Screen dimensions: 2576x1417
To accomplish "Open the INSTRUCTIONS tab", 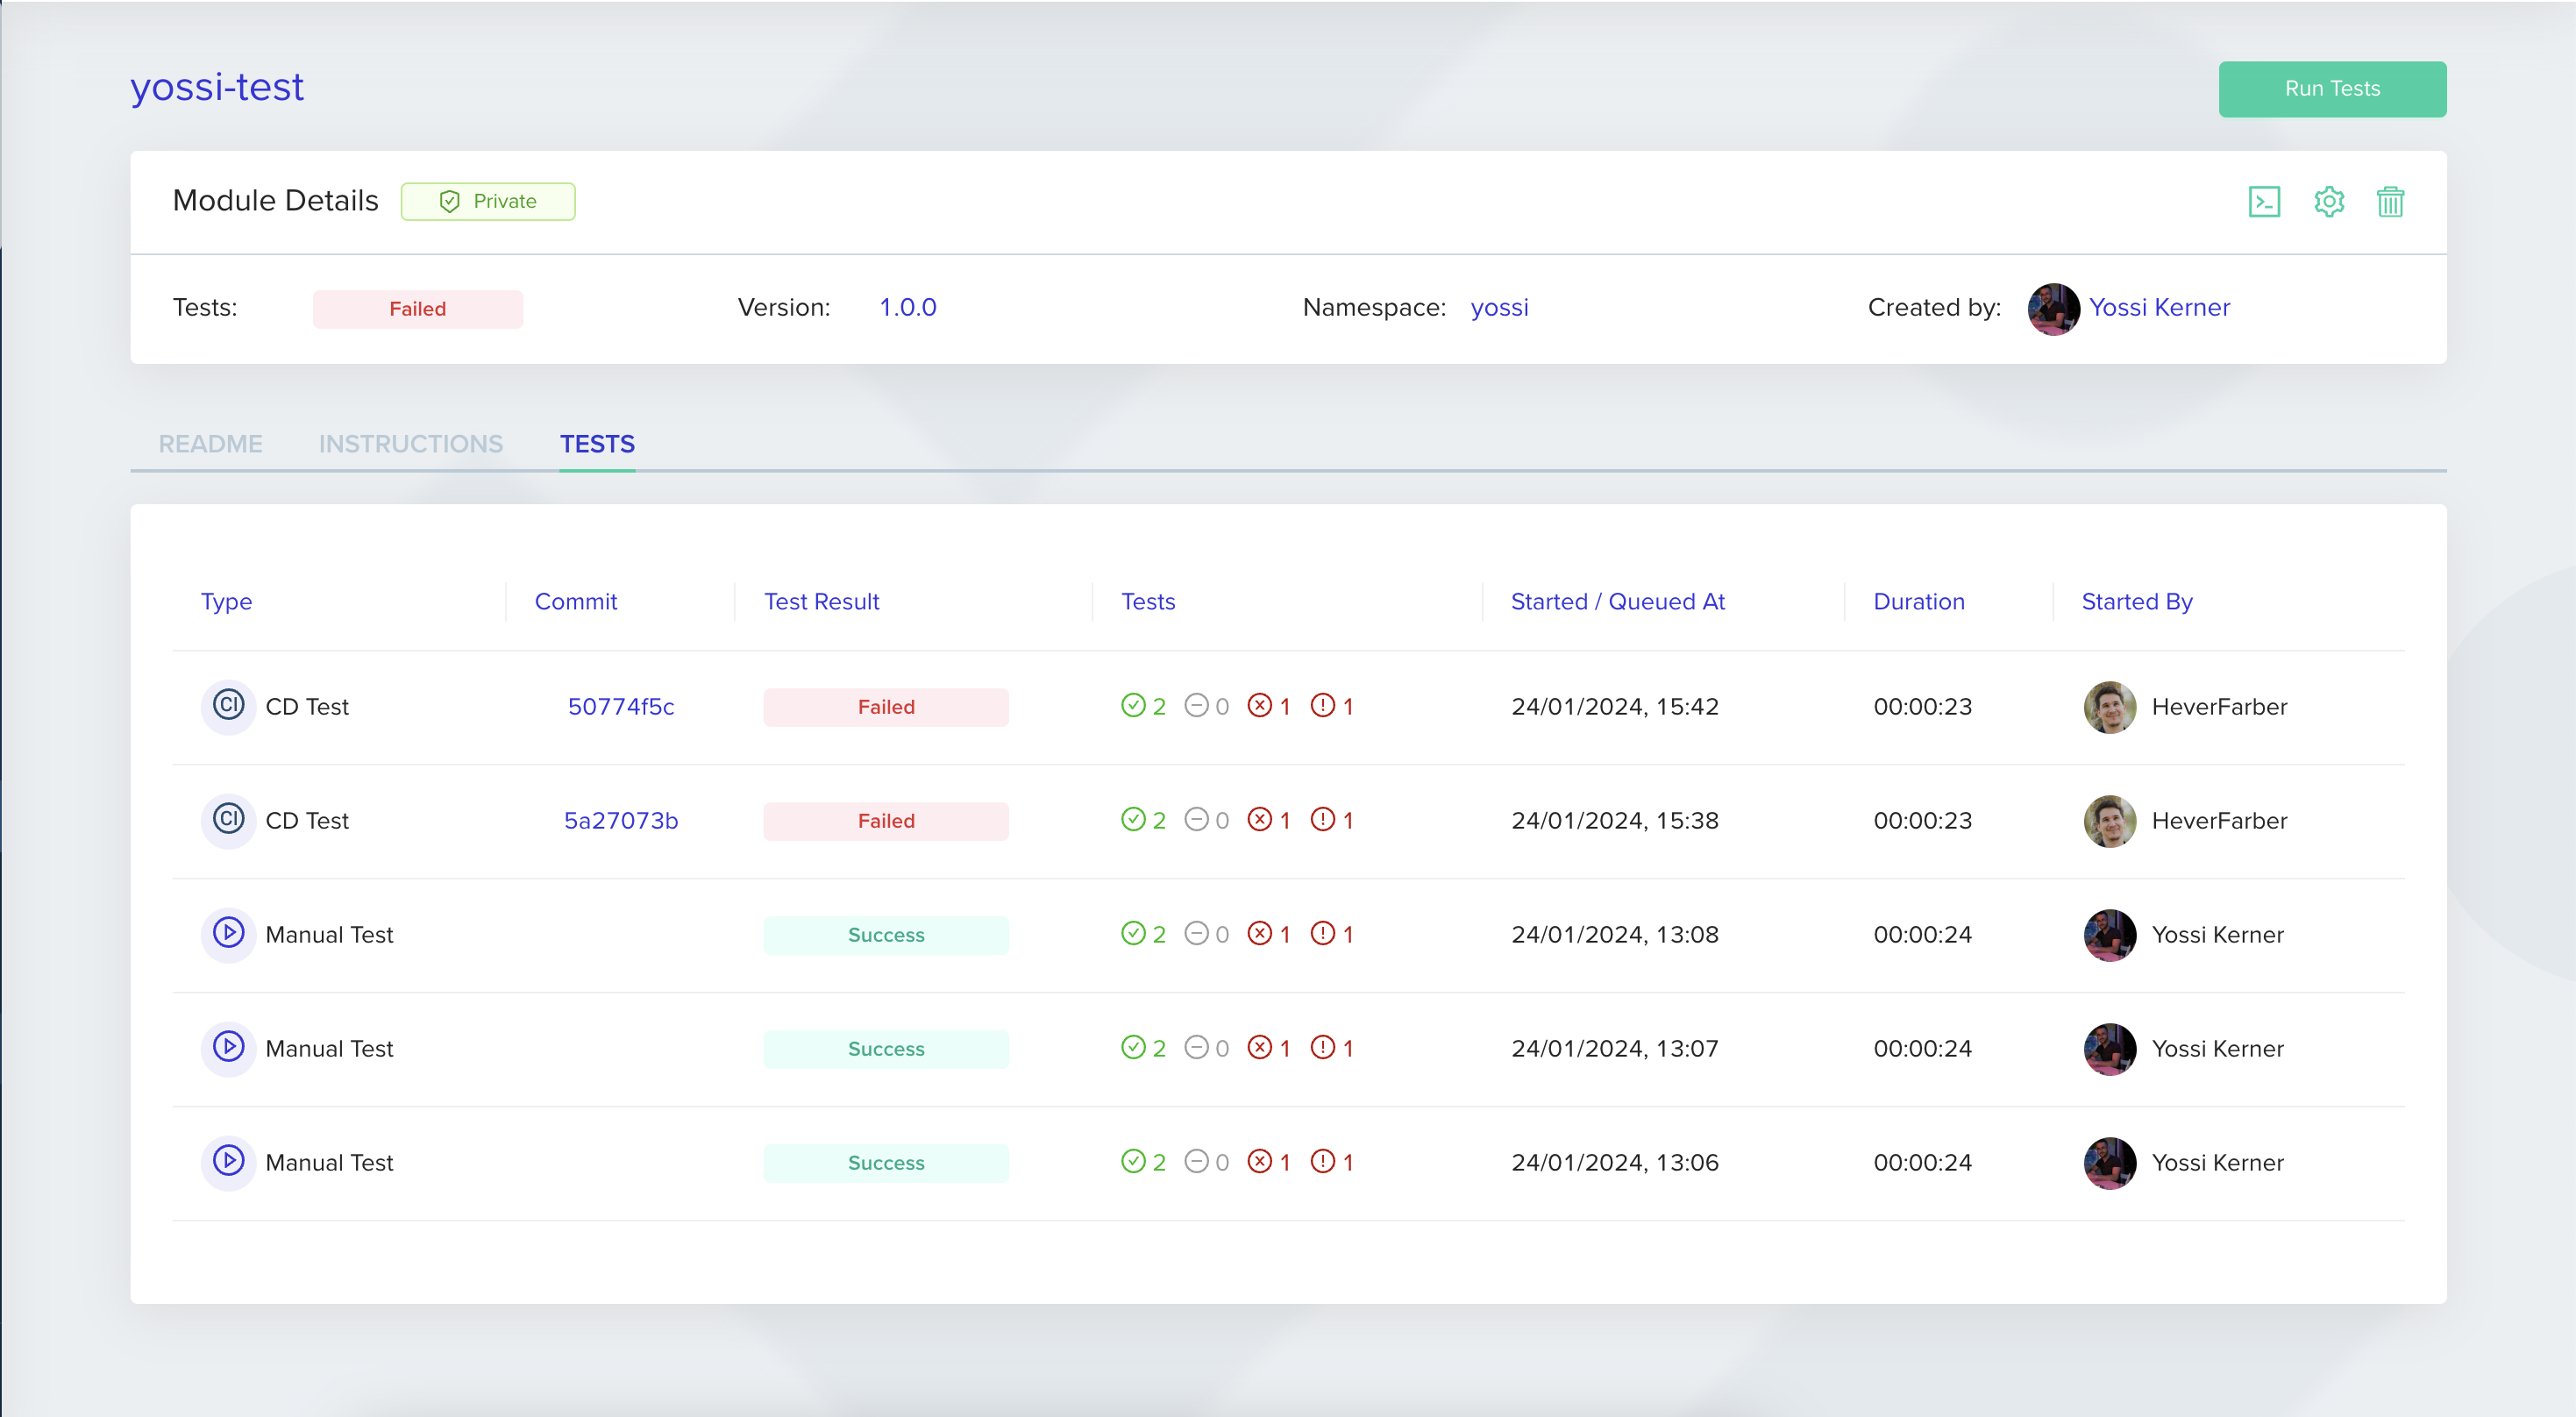I will click(x=410, y=444).
